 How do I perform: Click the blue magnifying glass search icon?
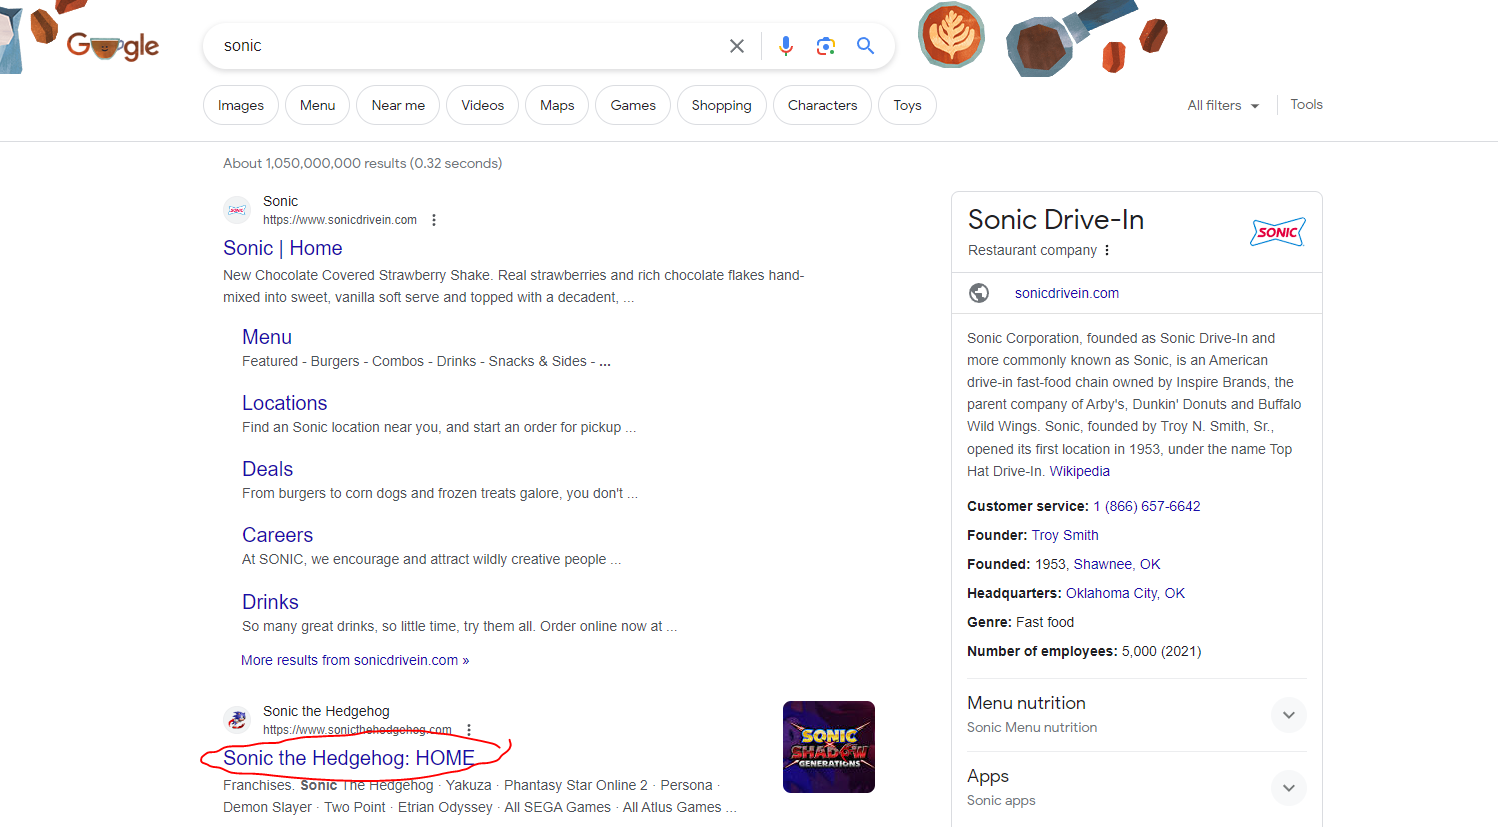click(x=866, y=46)
